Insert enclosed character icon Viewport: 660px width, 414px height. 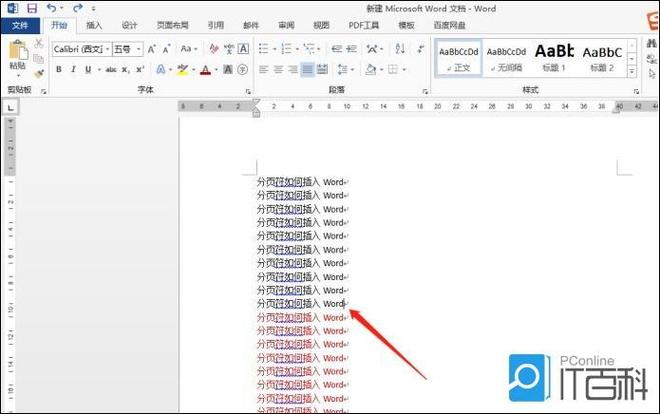coord(242,69)
